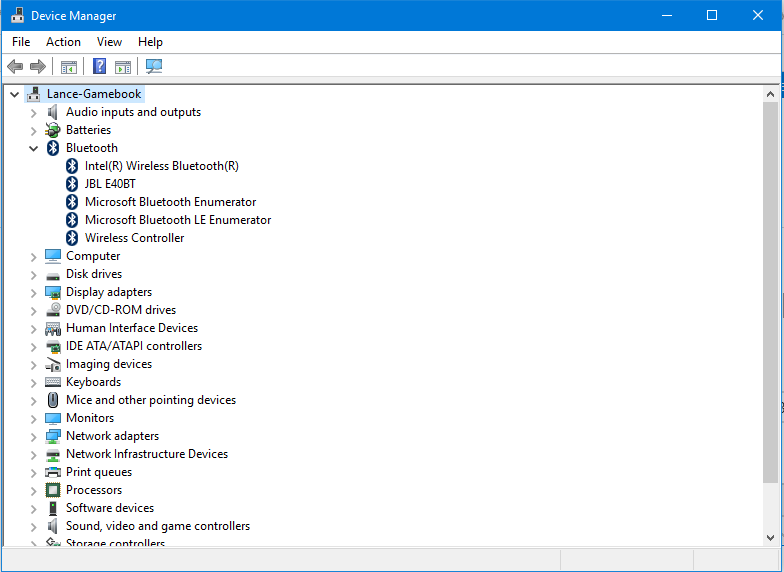
Task: Select the Print queues label
Action: (x=99, y=472)
